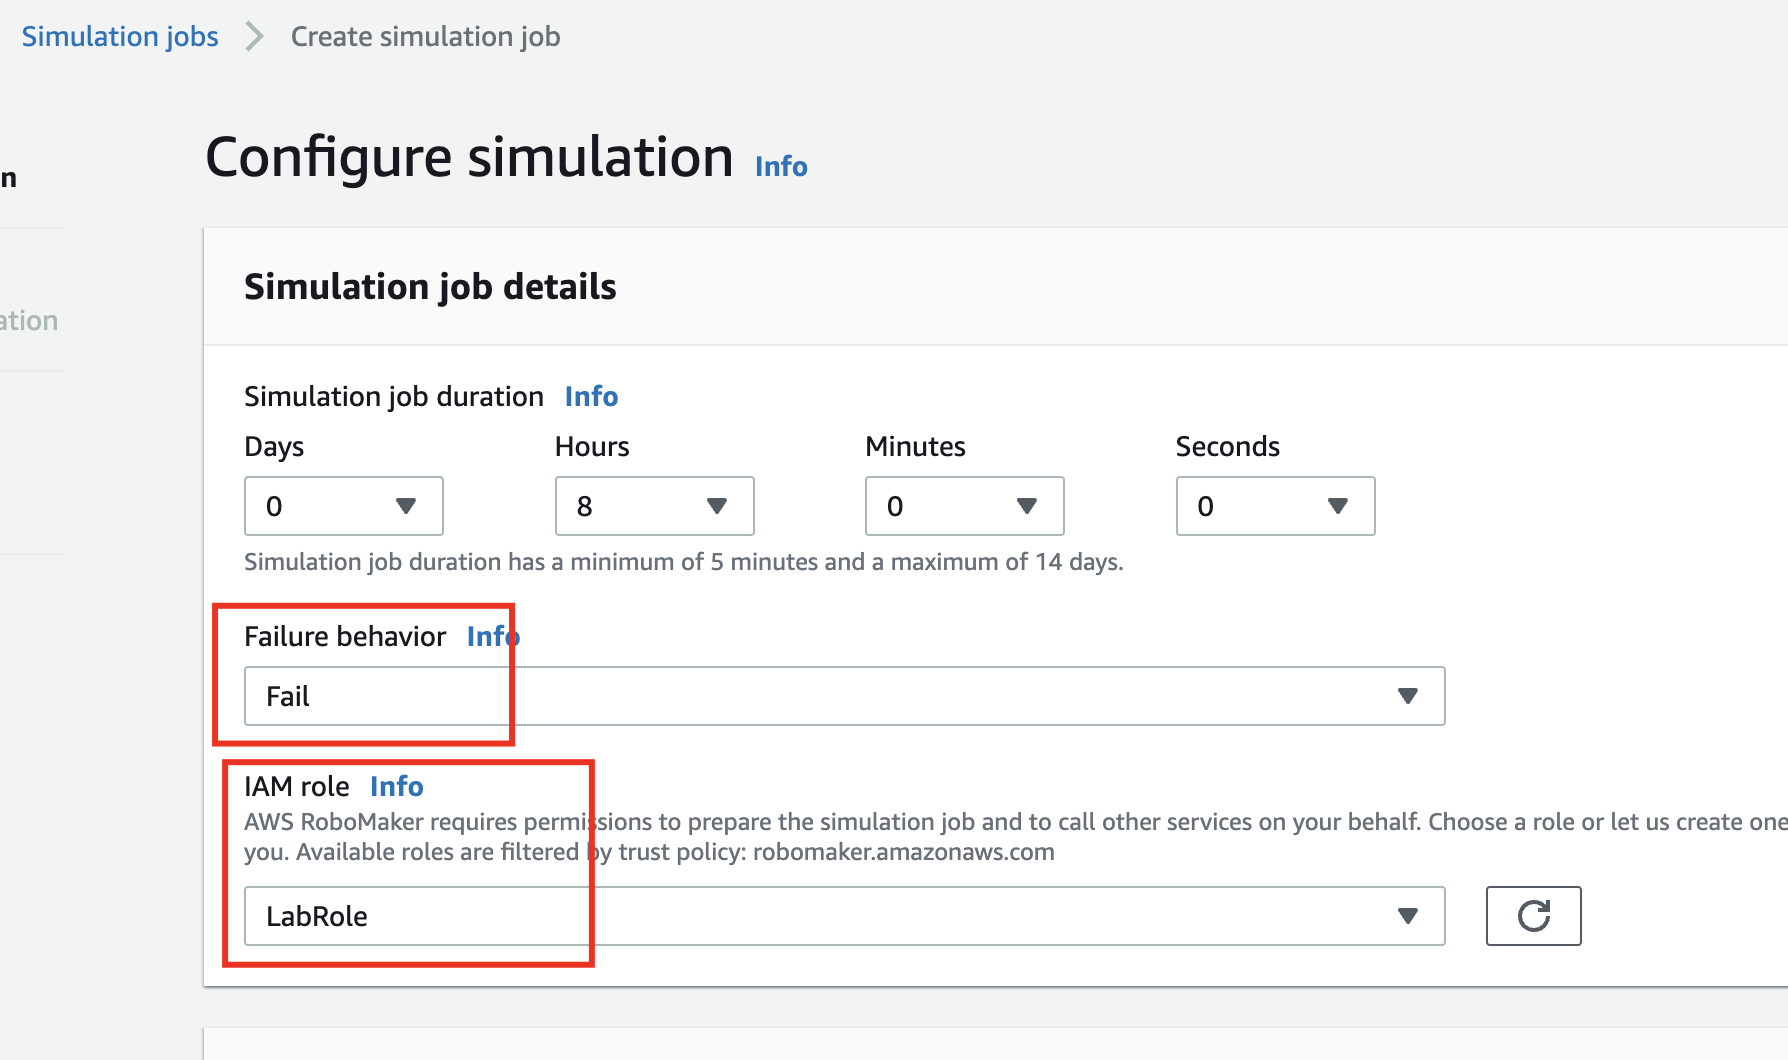Show Info for Failure behavior
Image resolution: width=1788 pixels, height=1060 pixels.
click(493, 637)
